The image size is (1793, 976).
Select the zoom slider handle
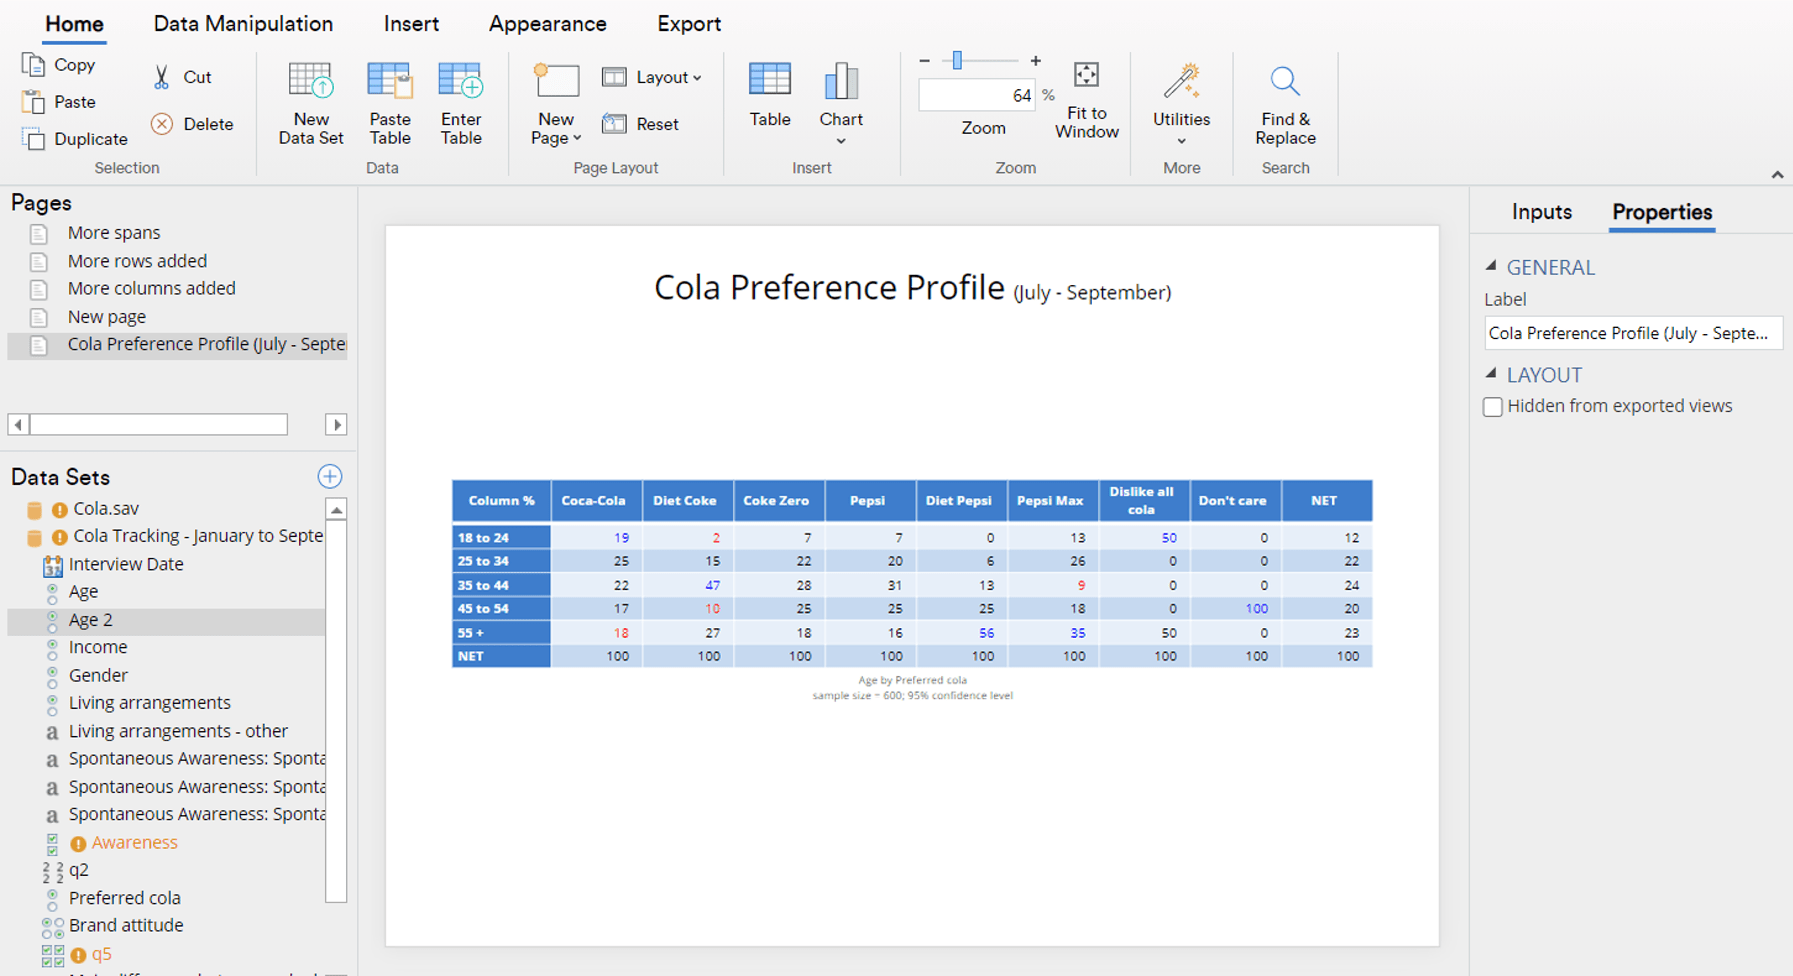[957, 61]
